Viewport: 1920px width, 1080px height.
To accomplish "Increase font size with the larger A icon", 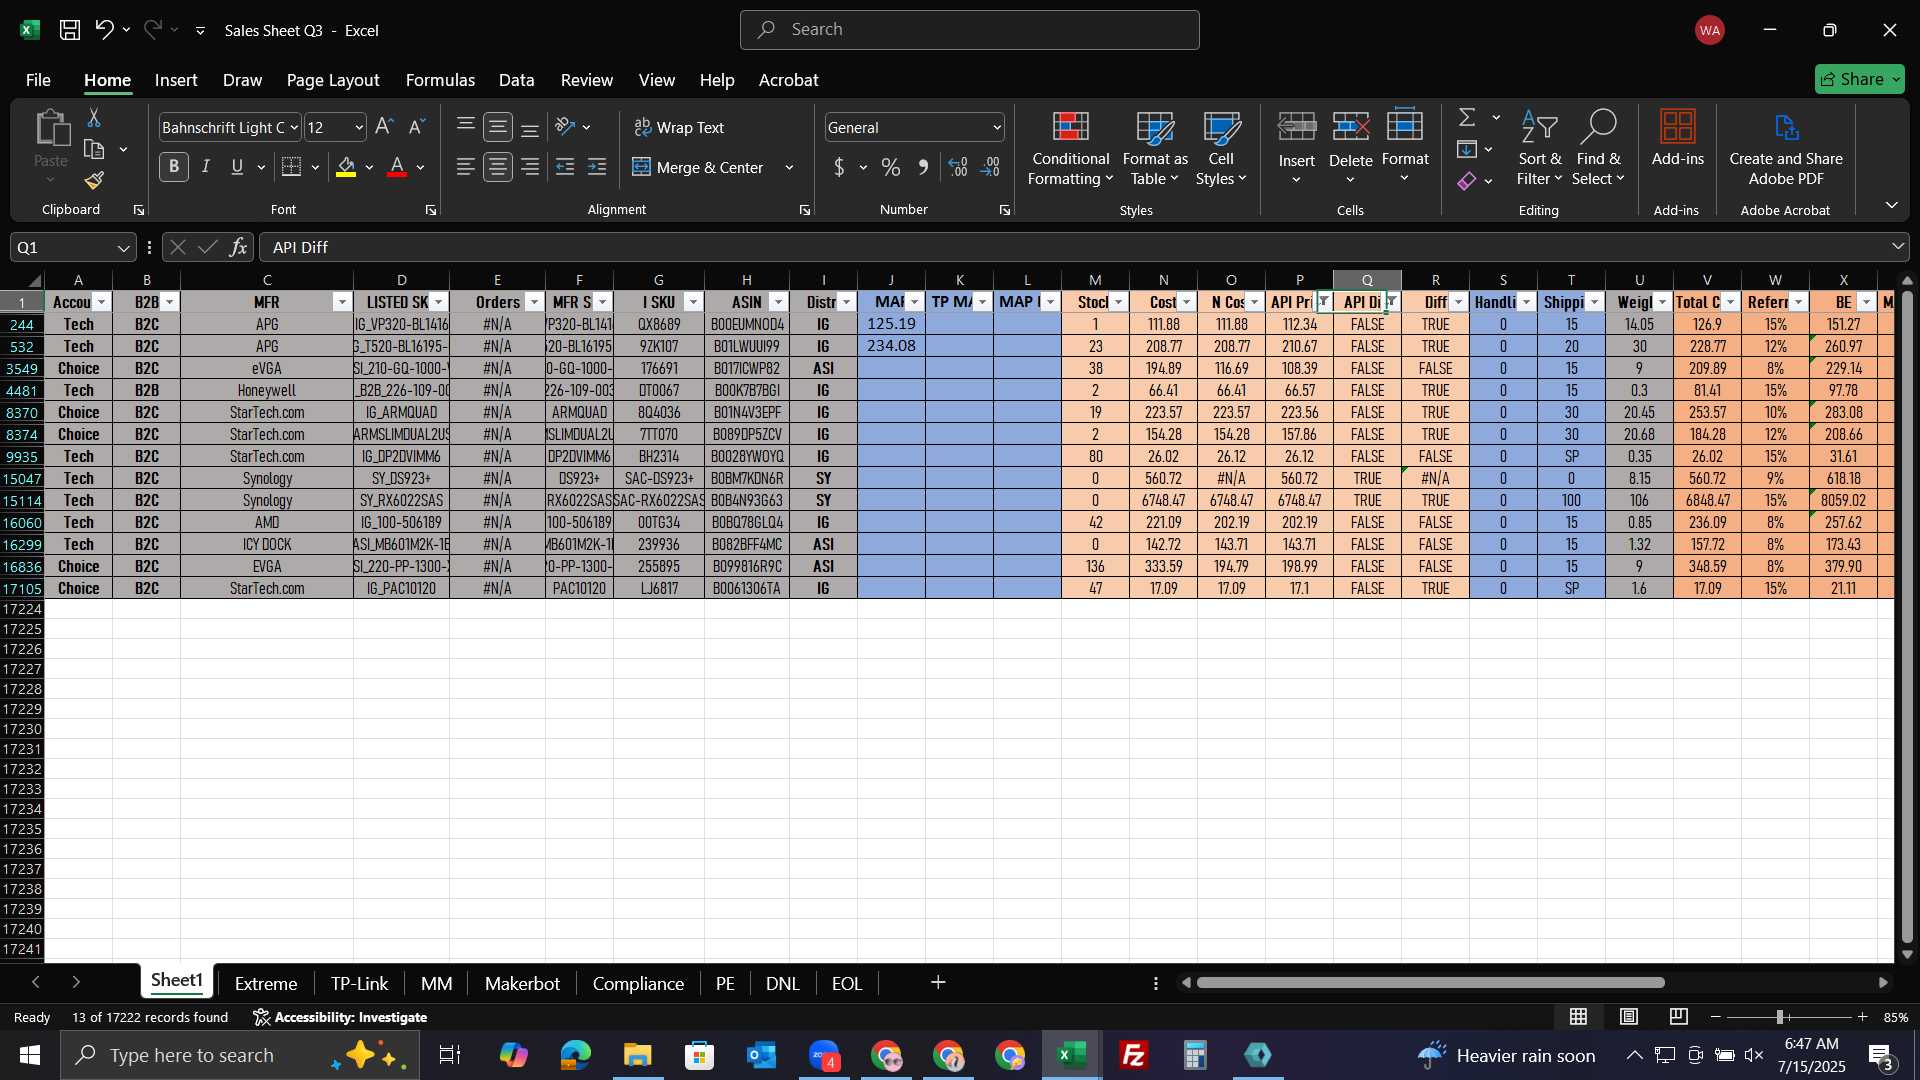I will [384, 127].
